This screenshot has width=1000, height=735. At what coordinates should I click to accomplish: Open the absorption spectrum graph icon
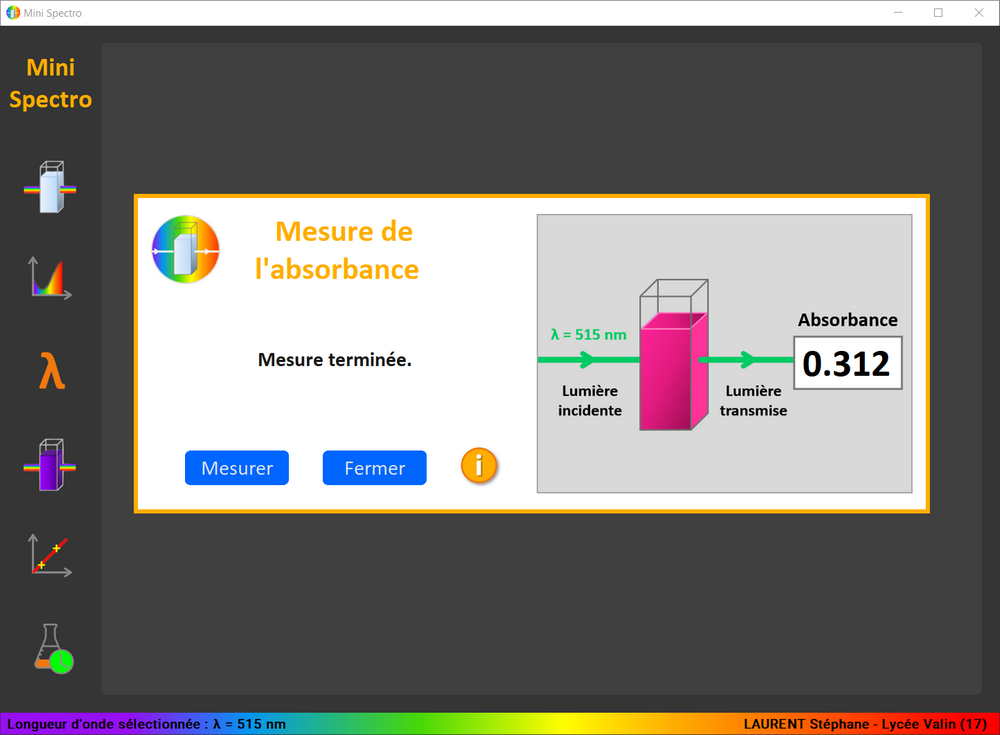pos(50,278)
